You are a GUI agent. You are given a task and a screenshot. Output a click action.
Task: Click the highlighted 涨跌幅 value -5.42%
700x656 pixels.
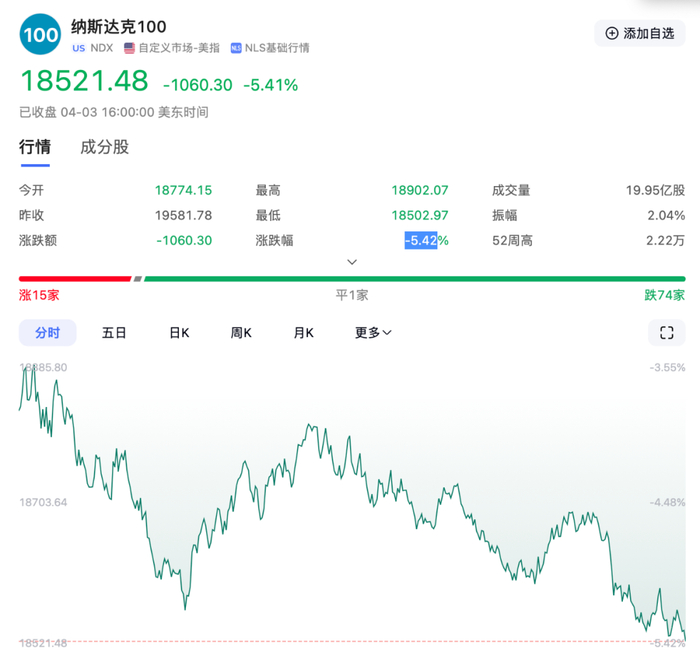(x=426, y=241)
